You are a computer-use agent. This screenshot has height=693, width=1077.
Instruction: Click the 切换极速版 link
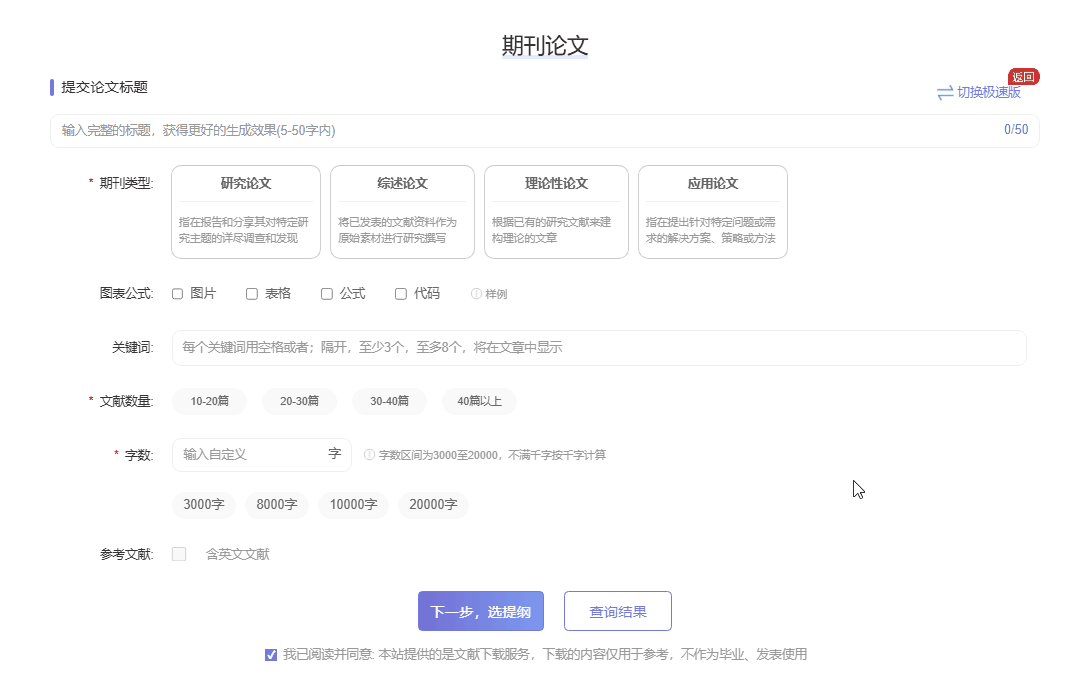click(x=989, y=92)
